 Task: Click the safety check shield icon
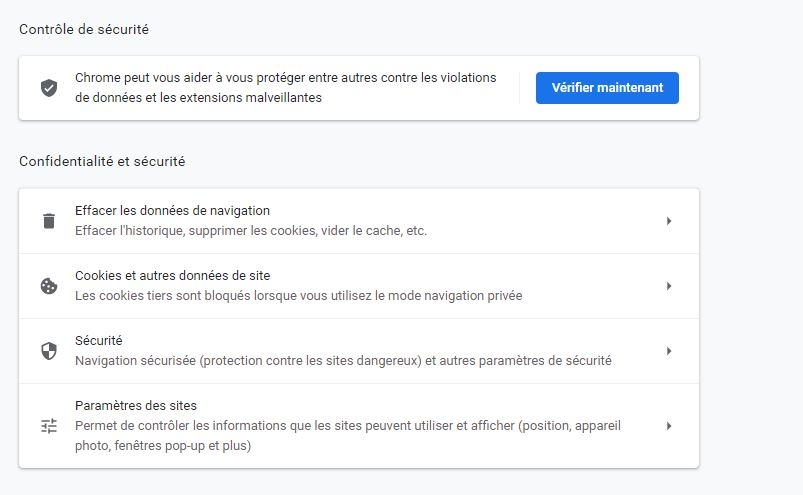pos(48,88)
